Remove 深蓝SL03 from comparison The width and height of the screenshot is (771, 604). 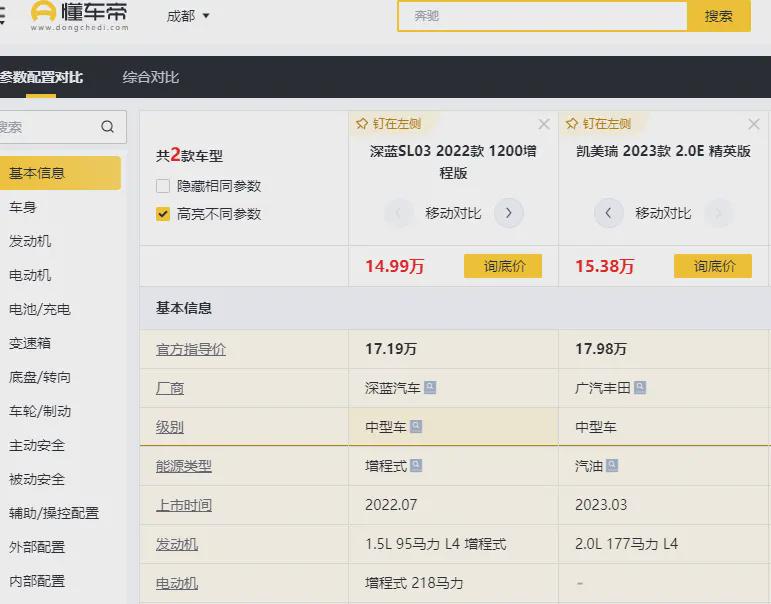tap(544, 125)
